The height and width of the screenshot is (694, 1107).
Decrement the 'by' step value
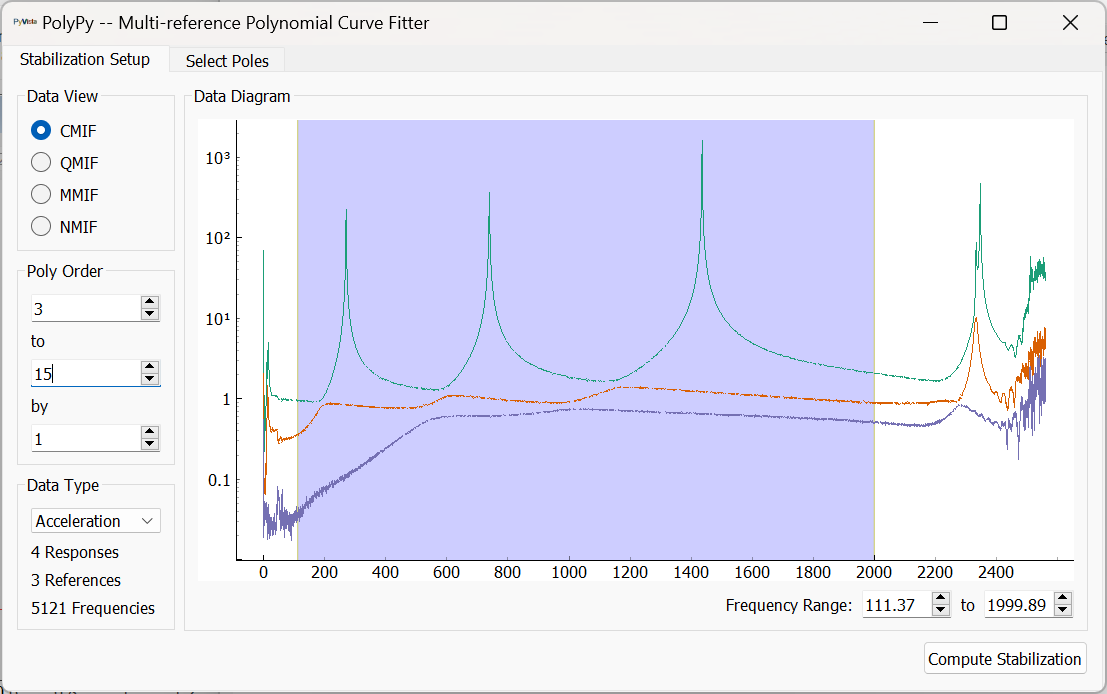[x=150, y=444]
